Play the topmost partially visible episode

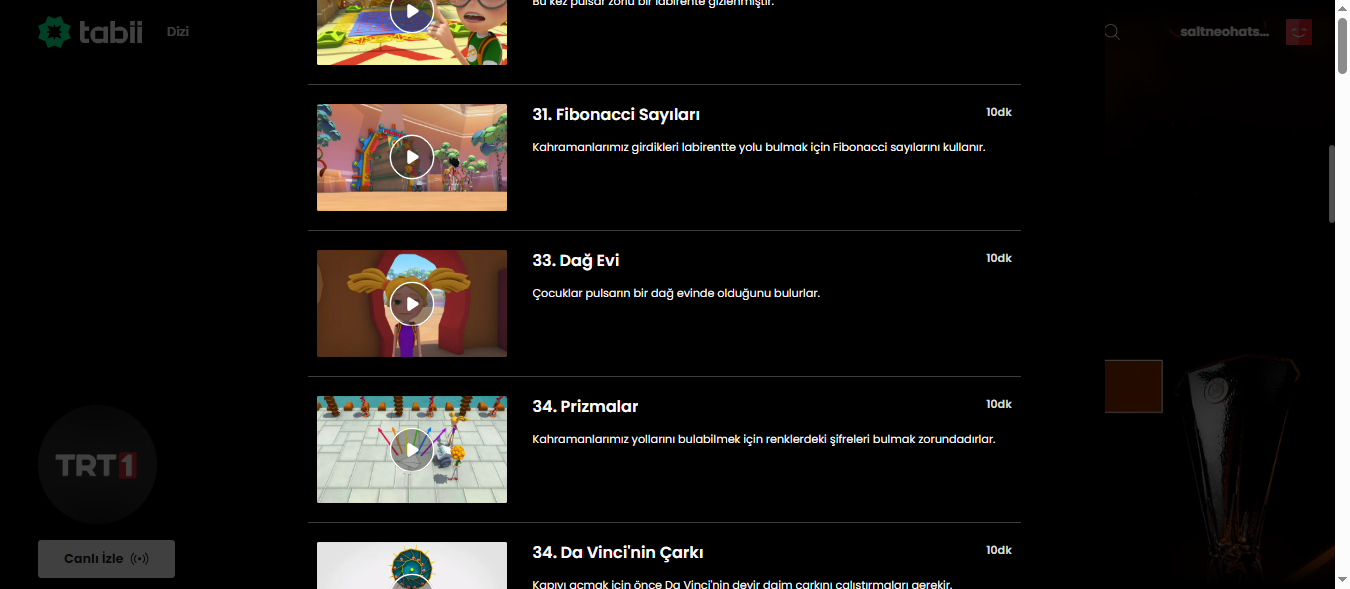point(412,14)
